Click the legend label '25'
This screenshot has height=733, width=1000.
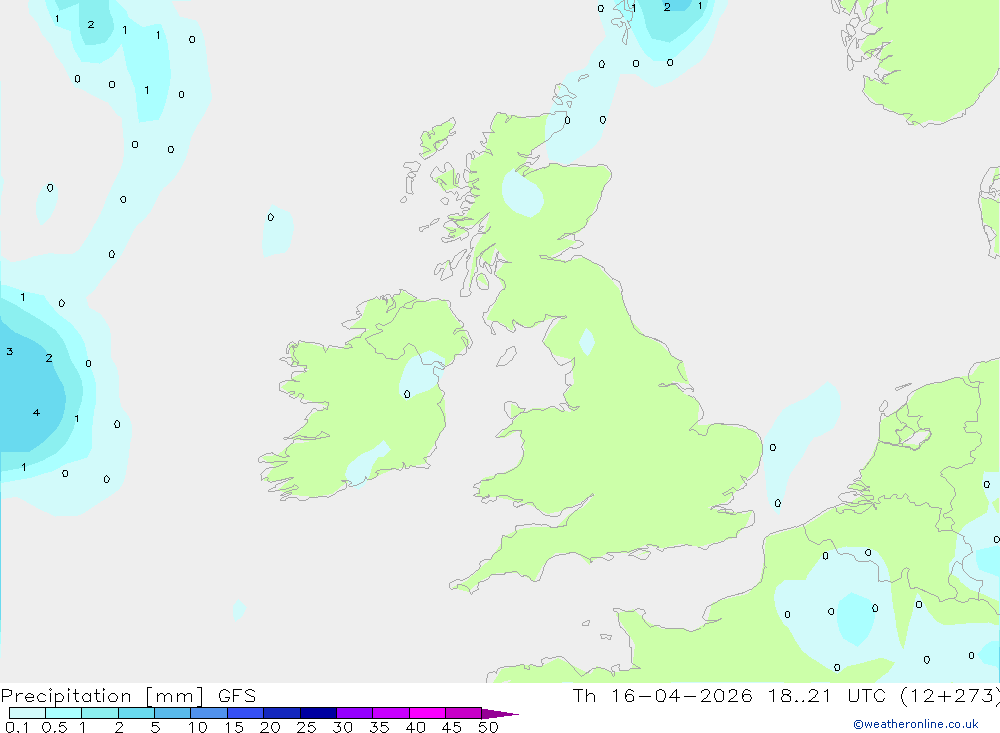[x=306, y=727]
